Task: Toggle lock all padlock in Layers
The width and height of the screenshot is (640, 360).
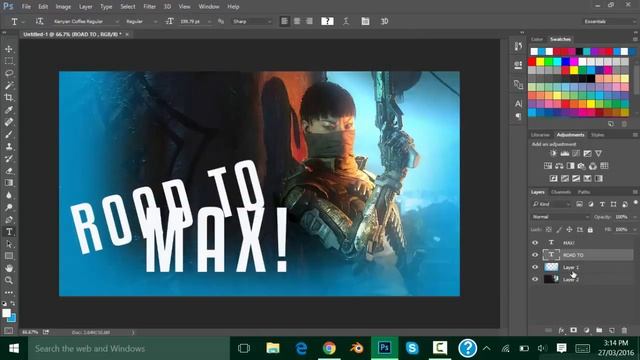Action: point(590,230)
